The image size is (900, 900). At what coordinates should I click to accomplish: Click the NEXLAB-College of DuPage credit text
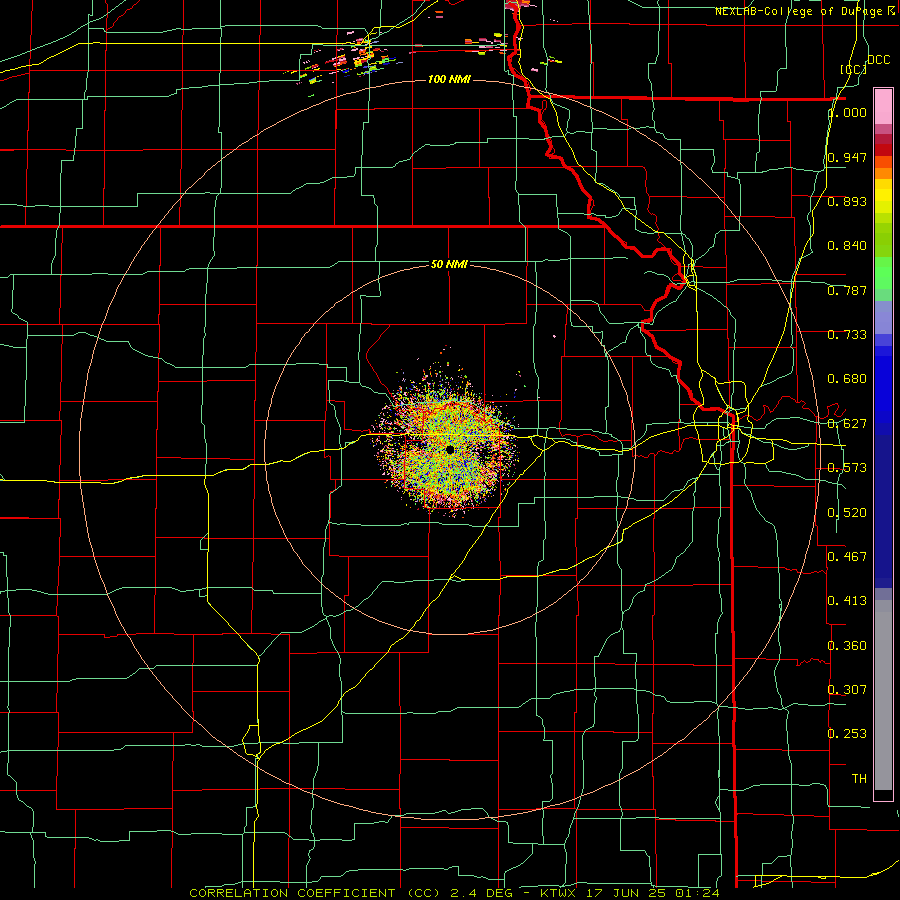pos(801,11)
